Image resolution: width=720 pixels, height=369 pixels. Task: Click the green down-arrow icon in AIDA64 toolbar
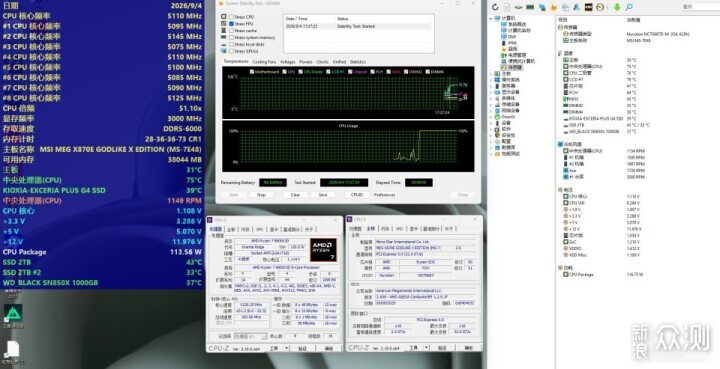tap(617, 7)
